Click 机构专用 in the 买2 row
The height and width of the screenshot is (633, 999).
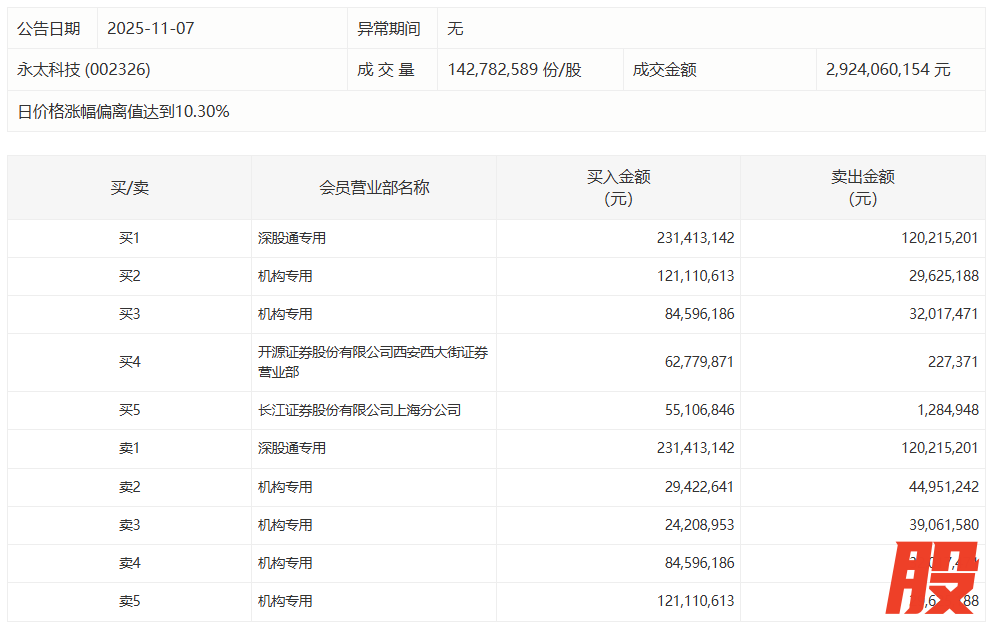click(285, 276)
